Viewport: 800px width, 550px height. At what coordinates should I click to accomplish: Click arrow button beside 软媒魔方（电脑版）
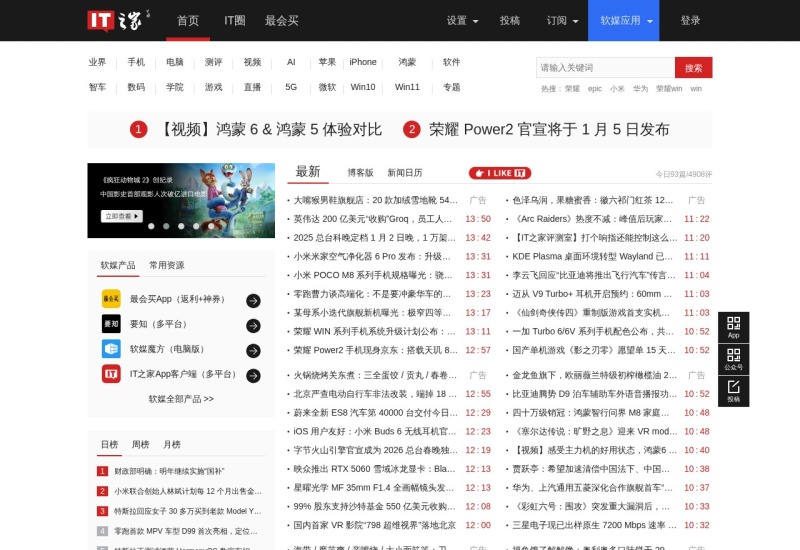click(x=253, y=351)
